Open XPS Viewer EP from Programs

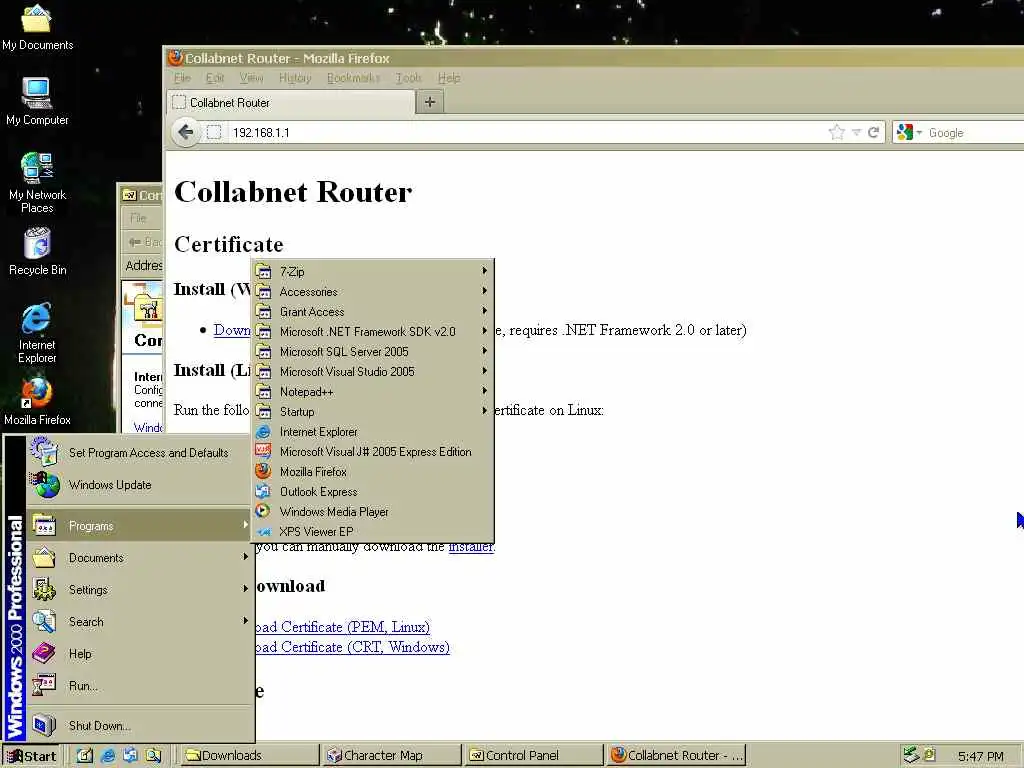coord(373,532)
